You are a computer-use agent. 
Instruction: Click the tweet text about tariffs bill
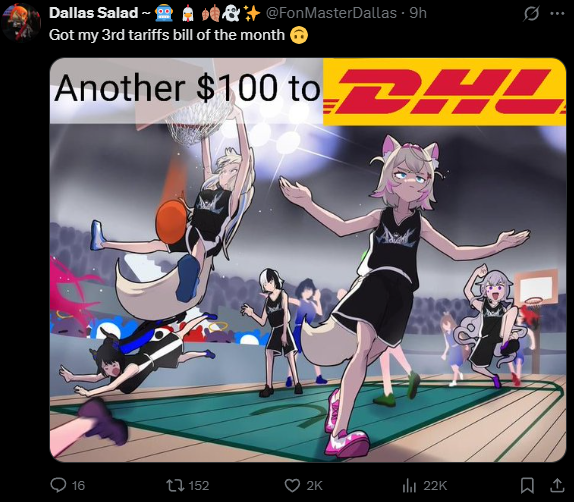tap(167, 35)
